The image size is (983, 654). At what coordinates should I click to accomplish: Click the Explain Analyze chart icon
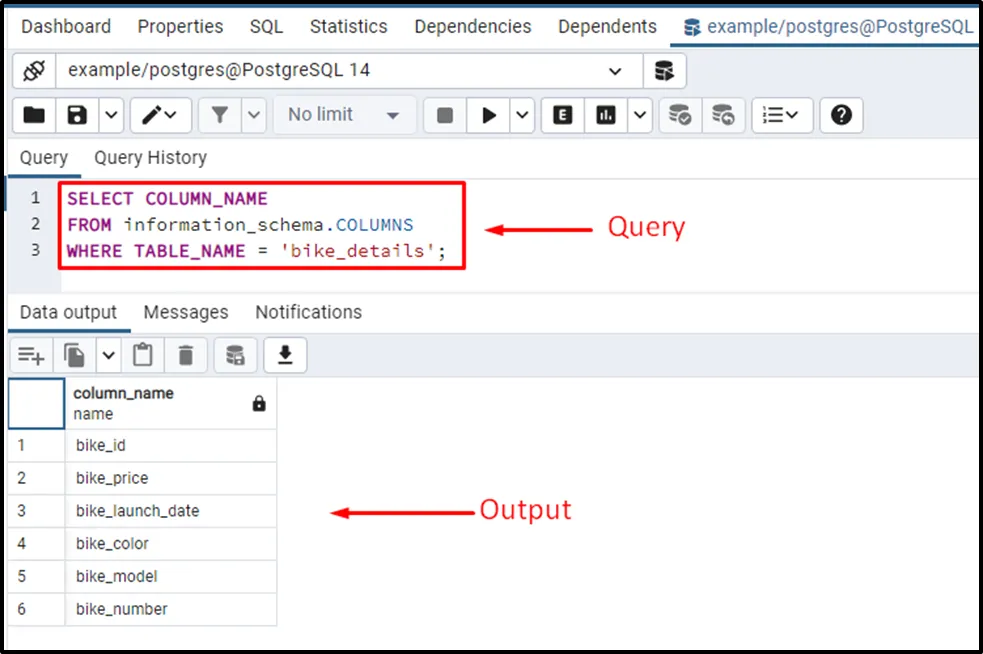606,115
